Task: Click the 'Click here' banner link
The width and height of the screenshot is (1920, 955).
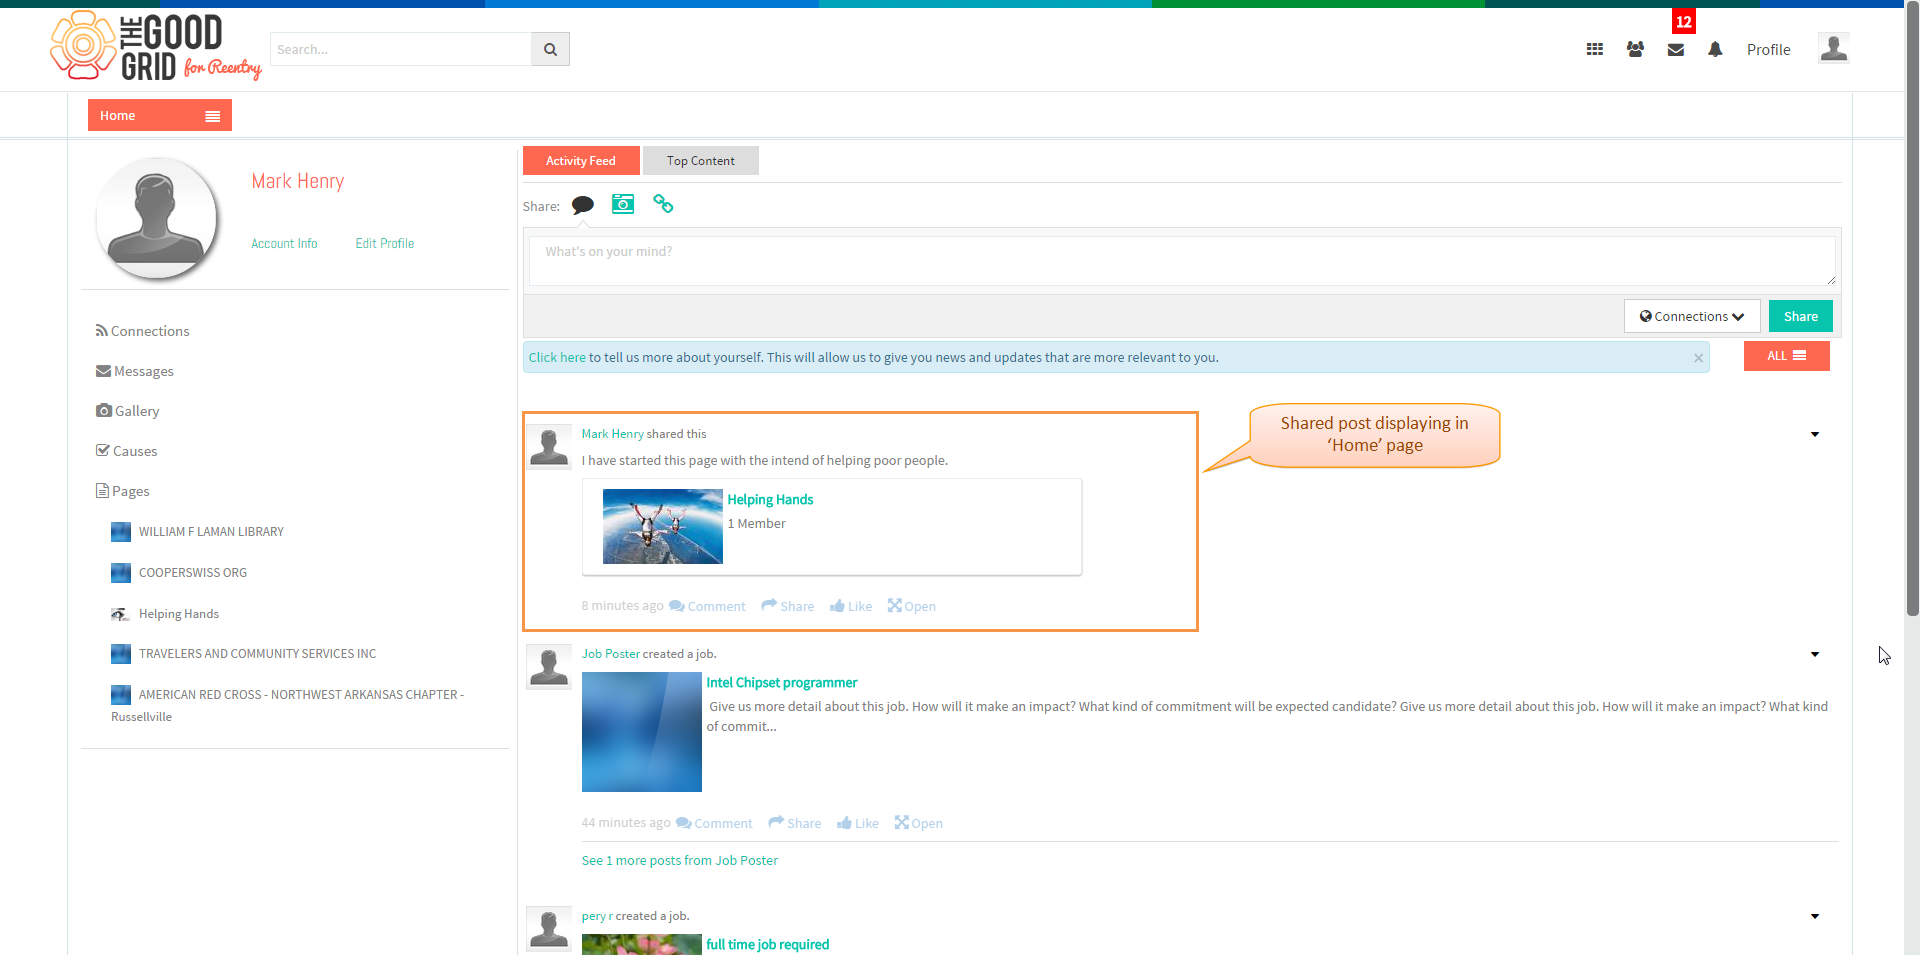Action: 557,358
